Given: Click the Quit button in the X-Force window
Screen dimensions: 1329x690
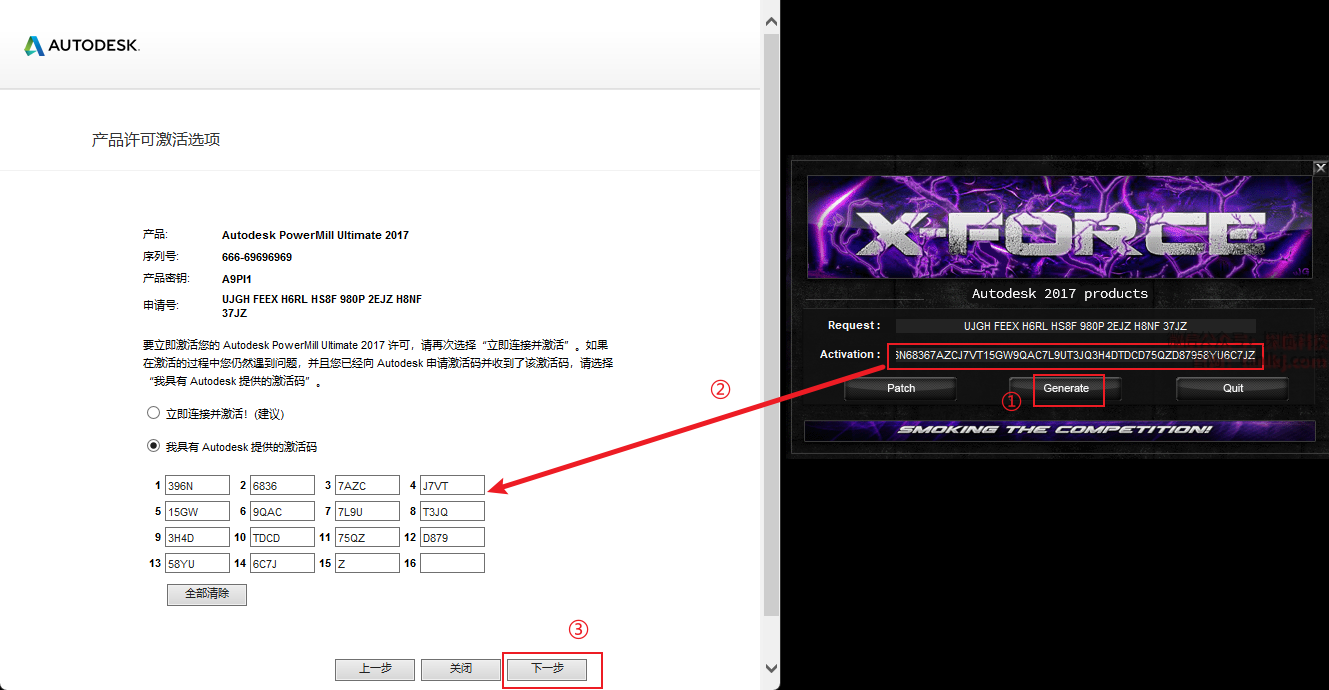Looking at the screenshot, I should pyautogui.click(x=1233, y=388).
